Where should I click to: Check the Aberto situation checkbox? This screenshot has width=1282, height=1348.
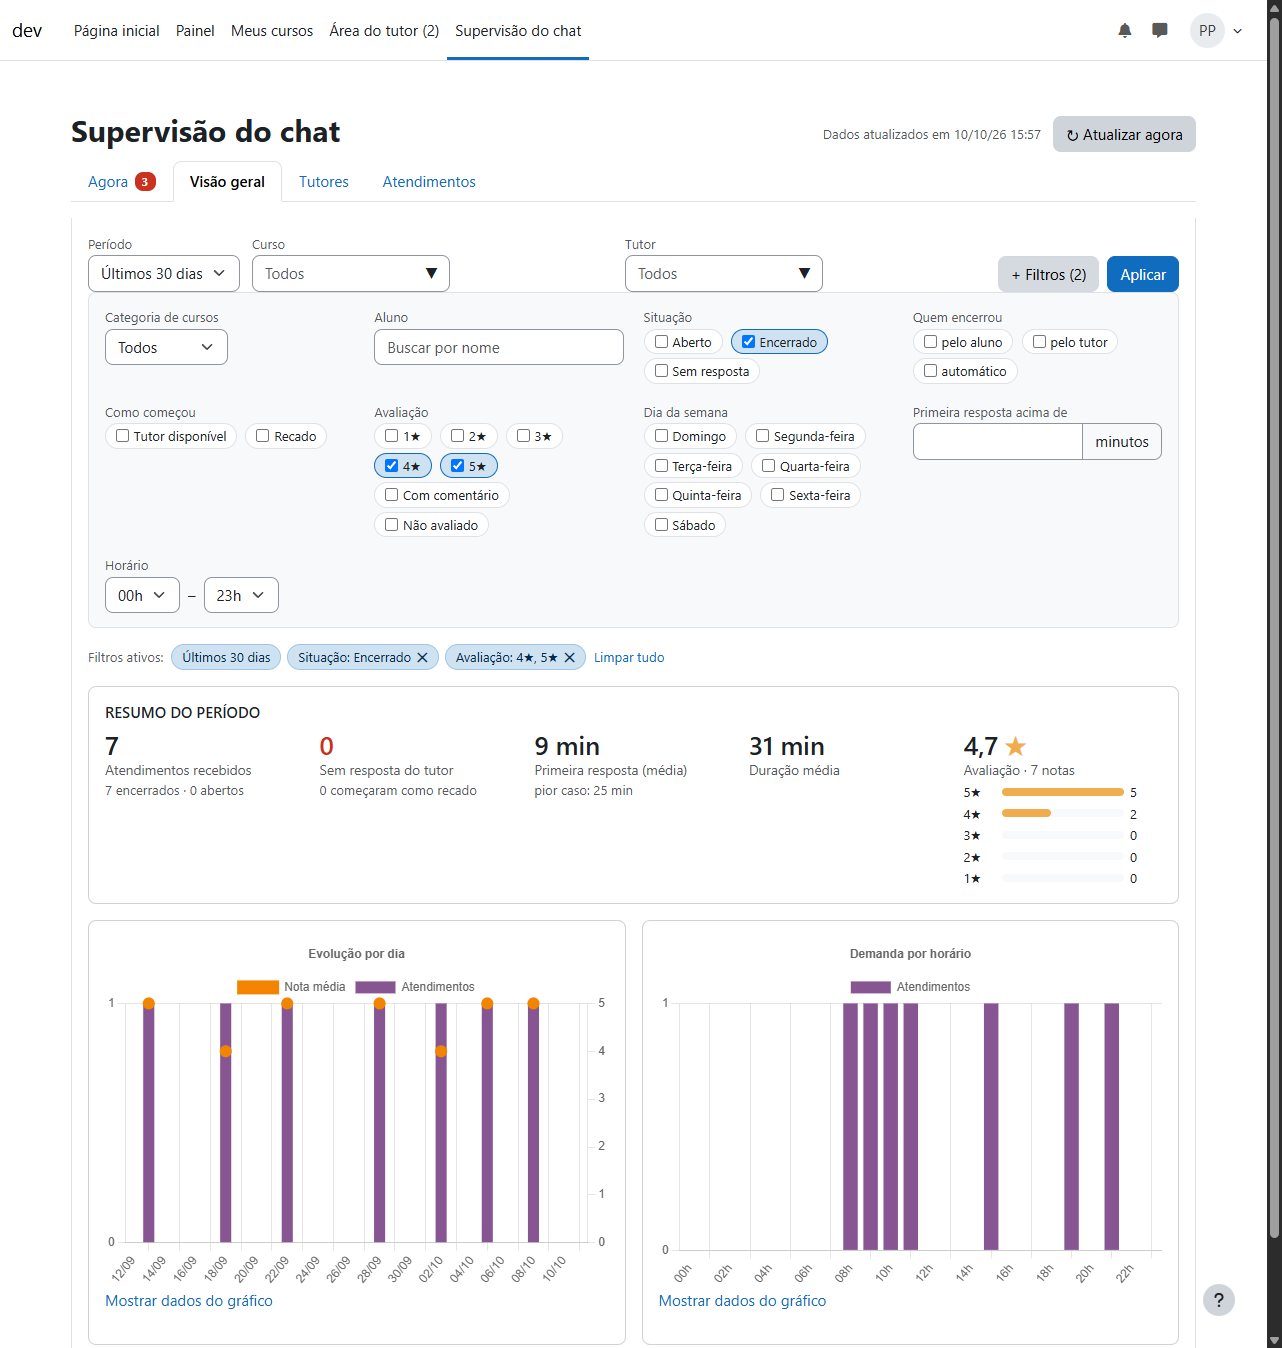pos(662,342)
